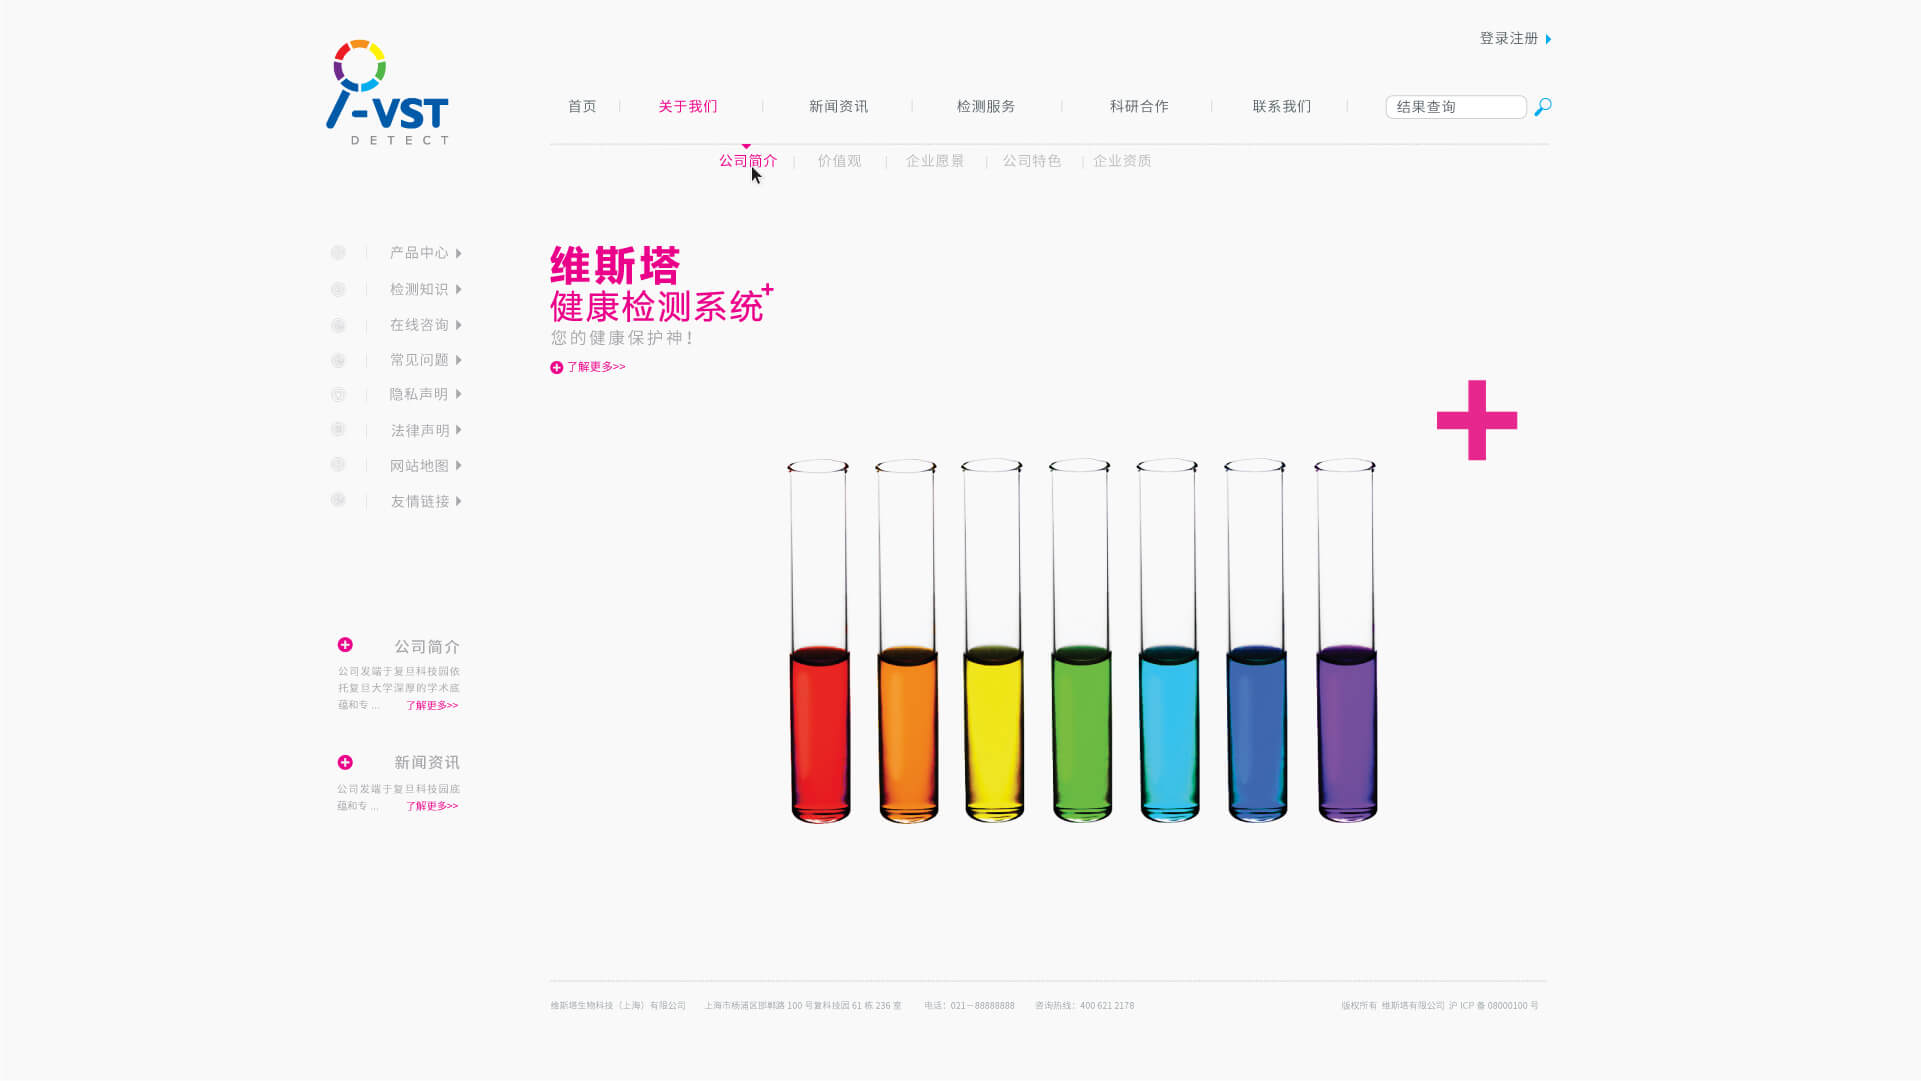This screenshot has width=1921, height=1081.
Task: Open the 法律声明 sidebar item
Action: coord(420,430)
